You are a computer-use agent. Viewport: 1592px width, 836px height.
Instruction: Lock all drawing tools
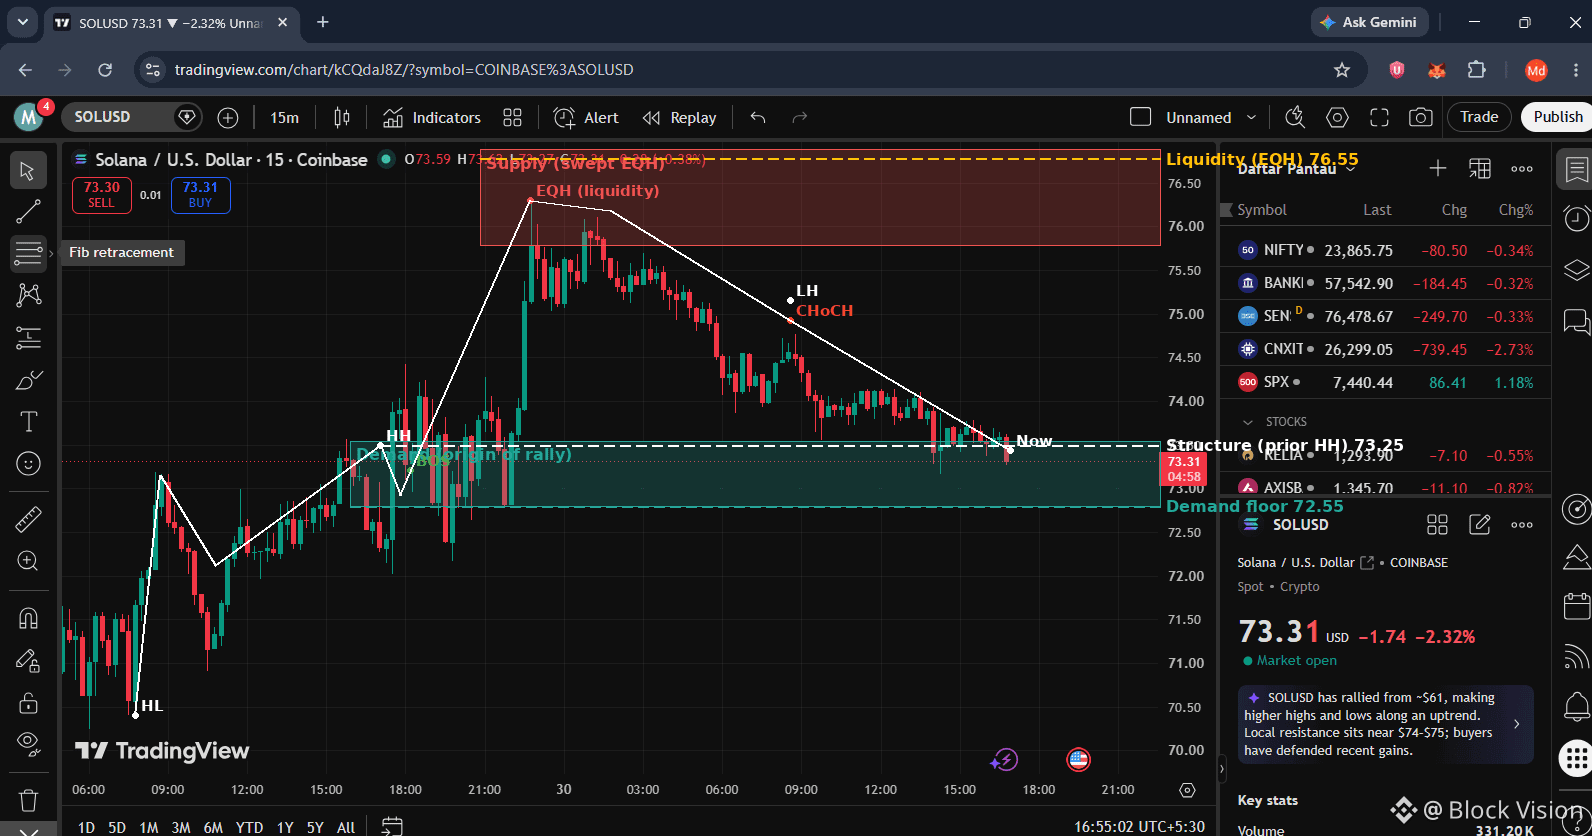pos(28,703)
